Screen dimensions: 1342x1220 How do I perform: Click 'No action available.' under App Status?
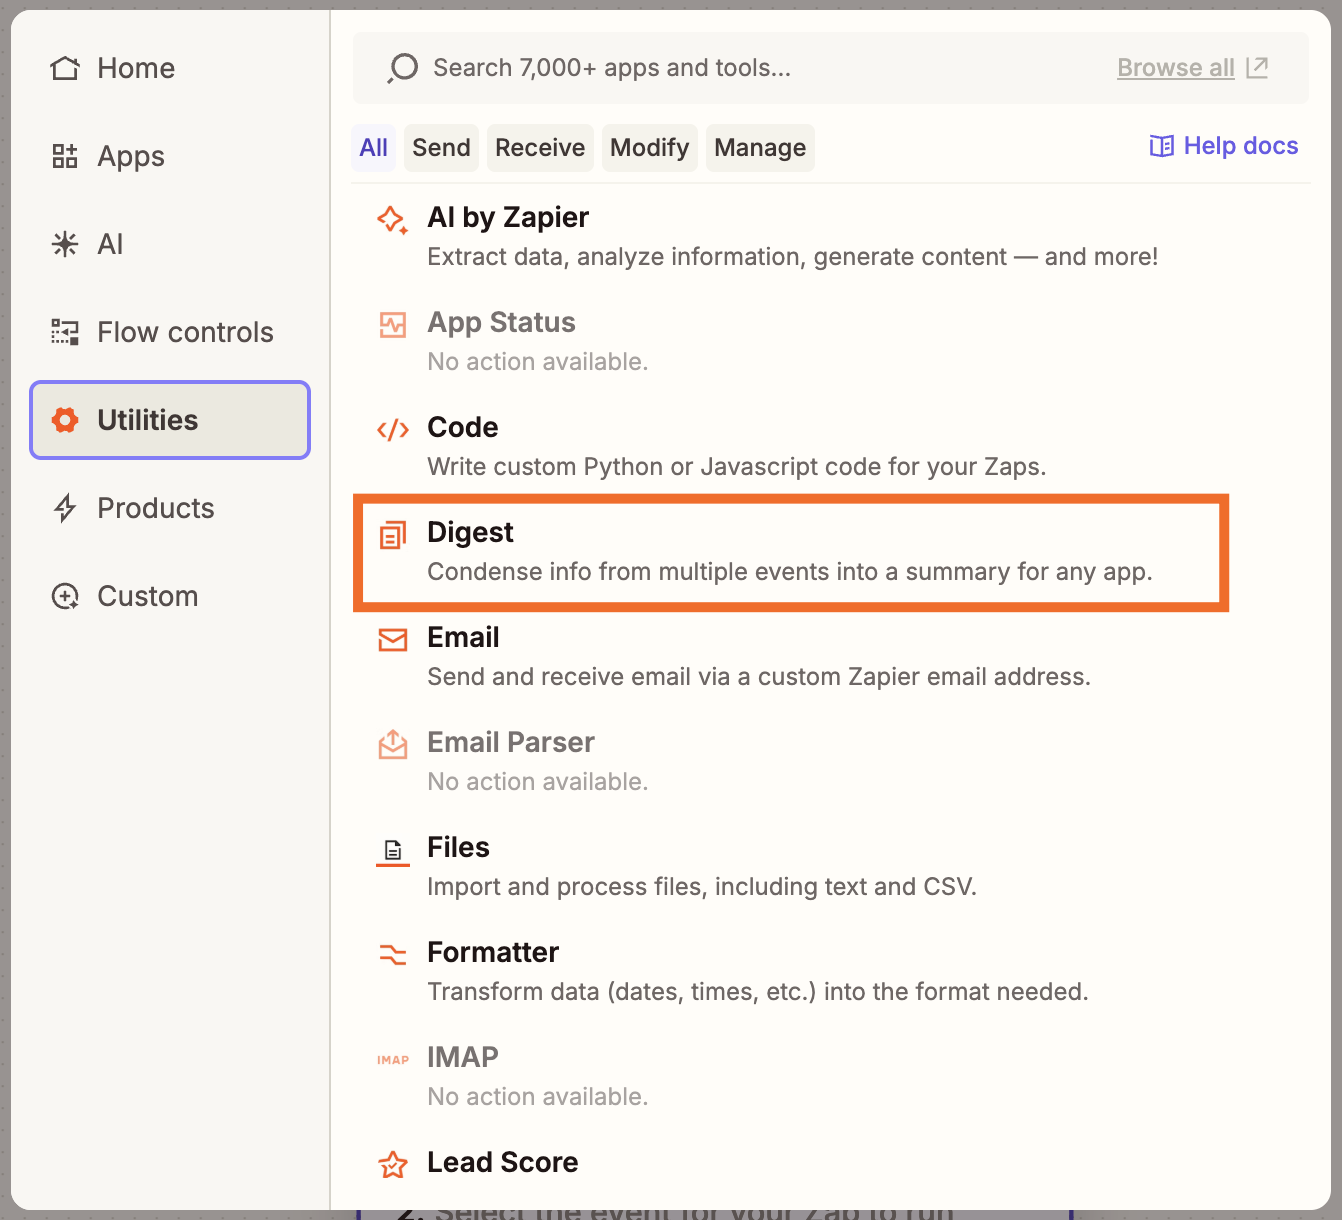538,362
